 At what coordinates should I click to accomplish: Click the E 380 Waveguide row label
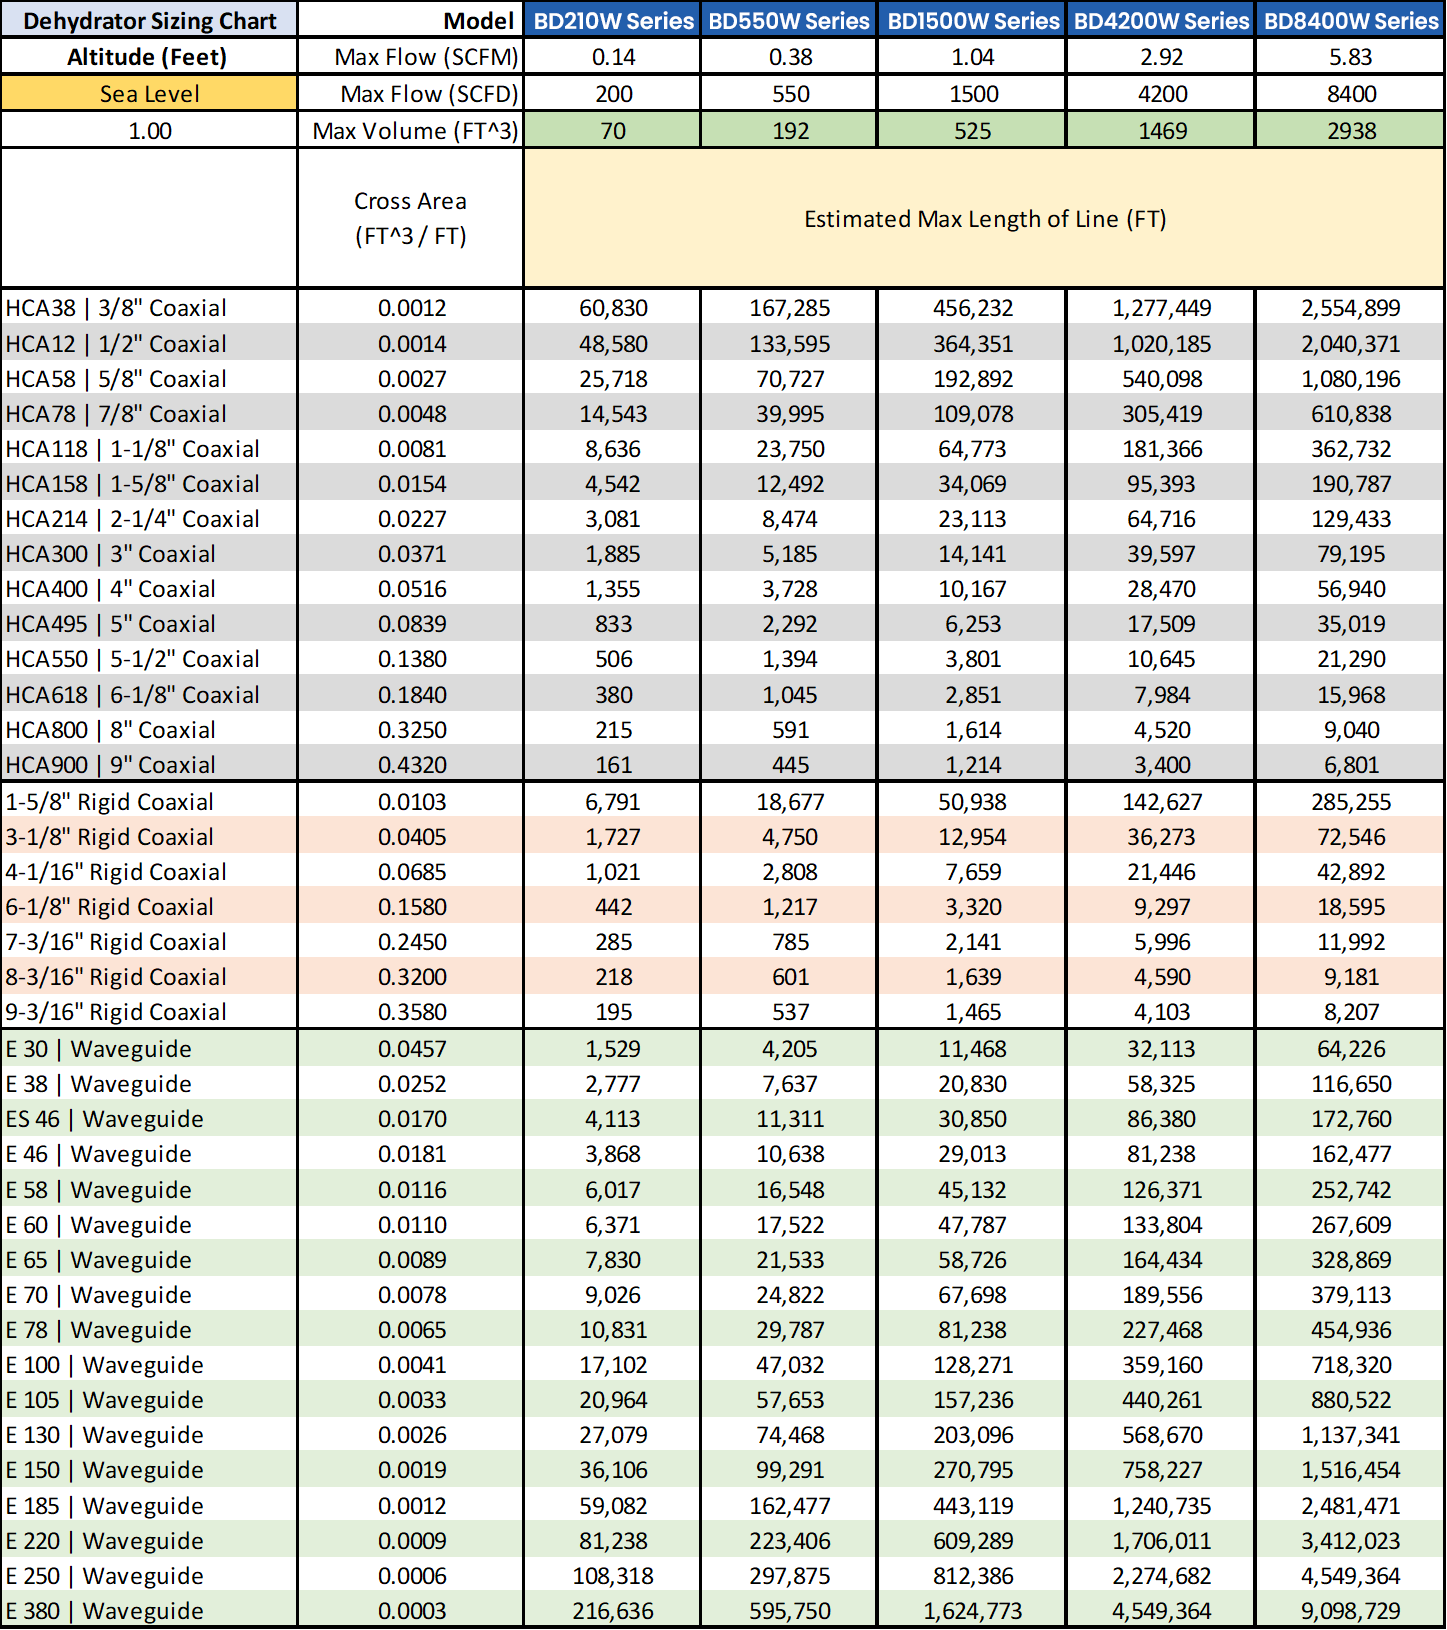(x=104, y=1611)
